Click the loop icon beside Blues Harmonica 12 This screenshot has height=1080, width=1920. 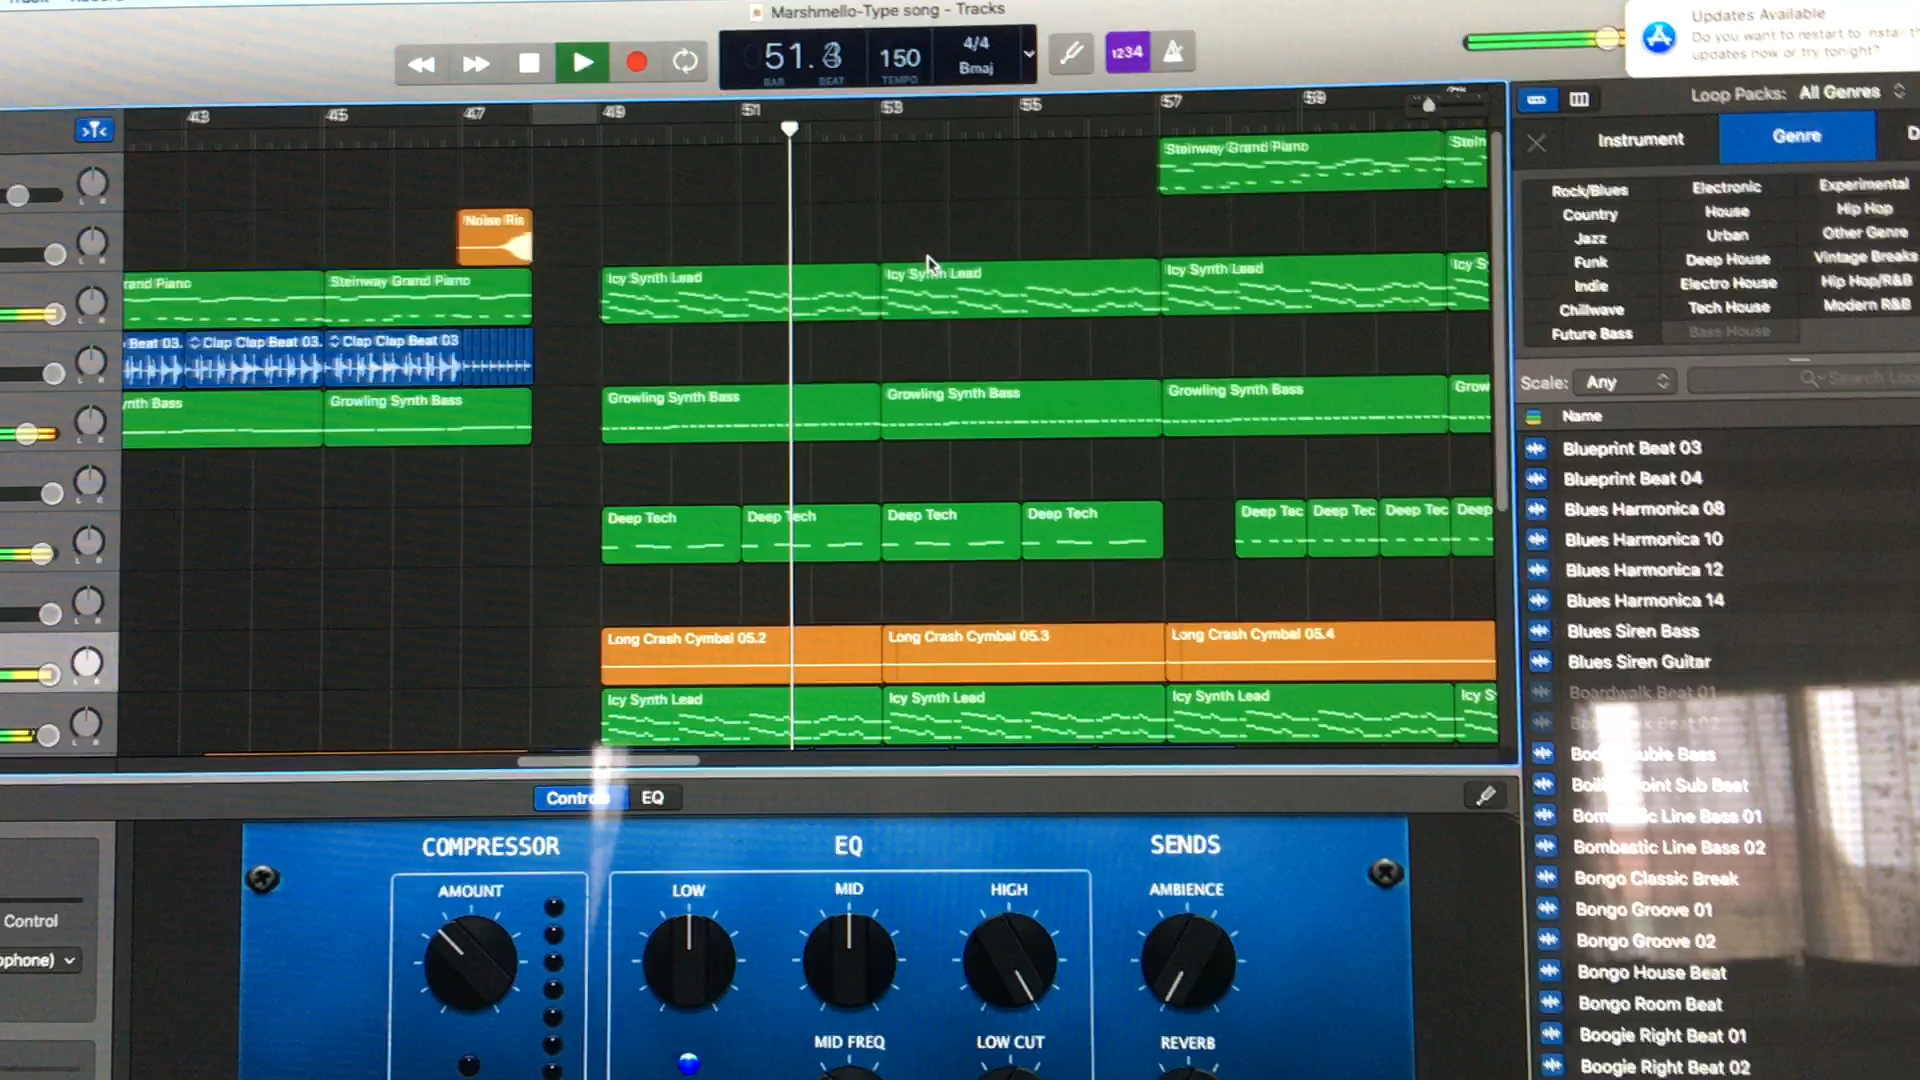1538,570
